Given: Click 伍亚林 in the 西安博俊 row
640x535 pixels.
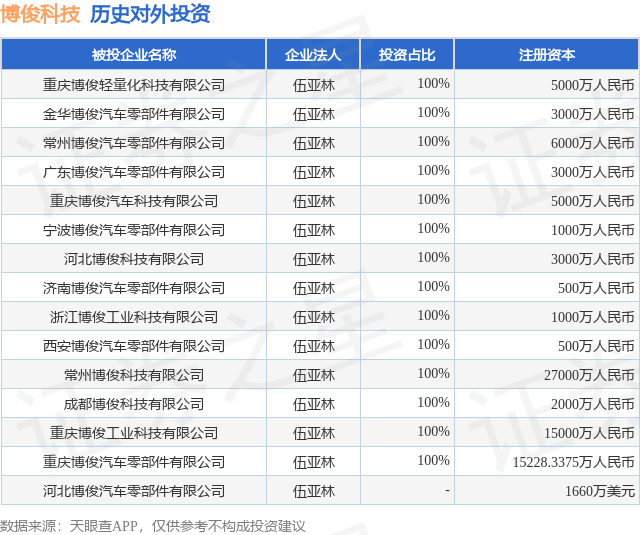Looking at the screenshot, I should click(x=313, y=346).
